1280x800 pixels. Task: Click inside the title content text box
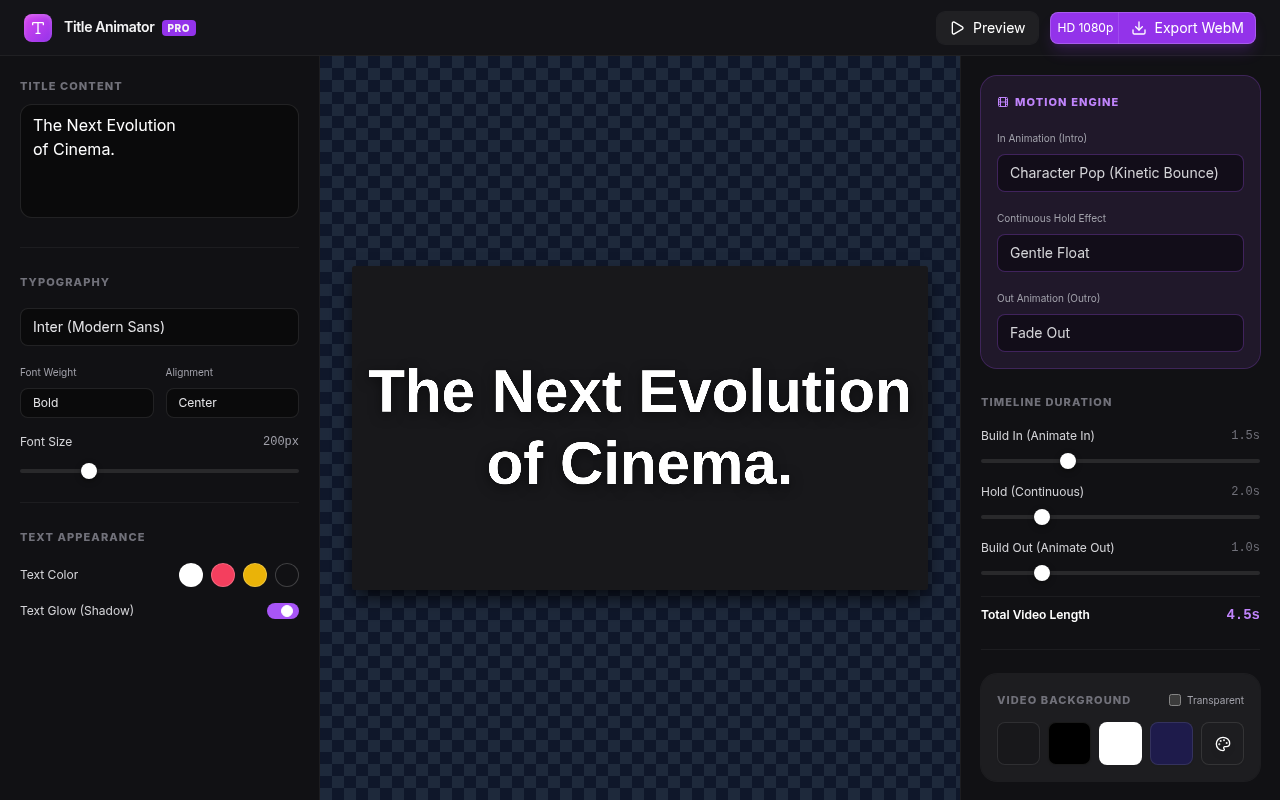click(x=159, y=160)
